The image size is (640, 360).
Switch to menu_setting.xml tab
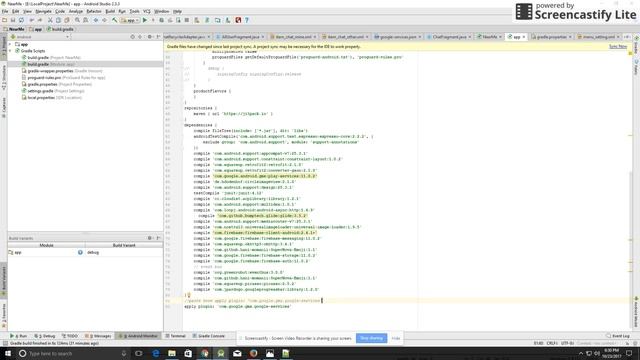[x=598, y=37]
